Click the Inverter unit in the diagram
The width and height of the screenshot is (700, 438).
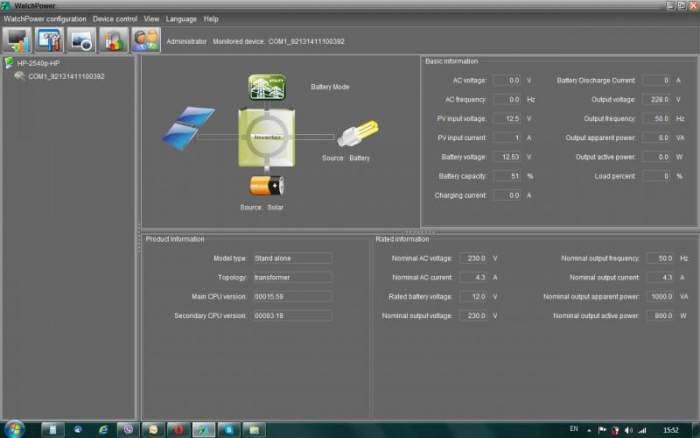[267, 138]
